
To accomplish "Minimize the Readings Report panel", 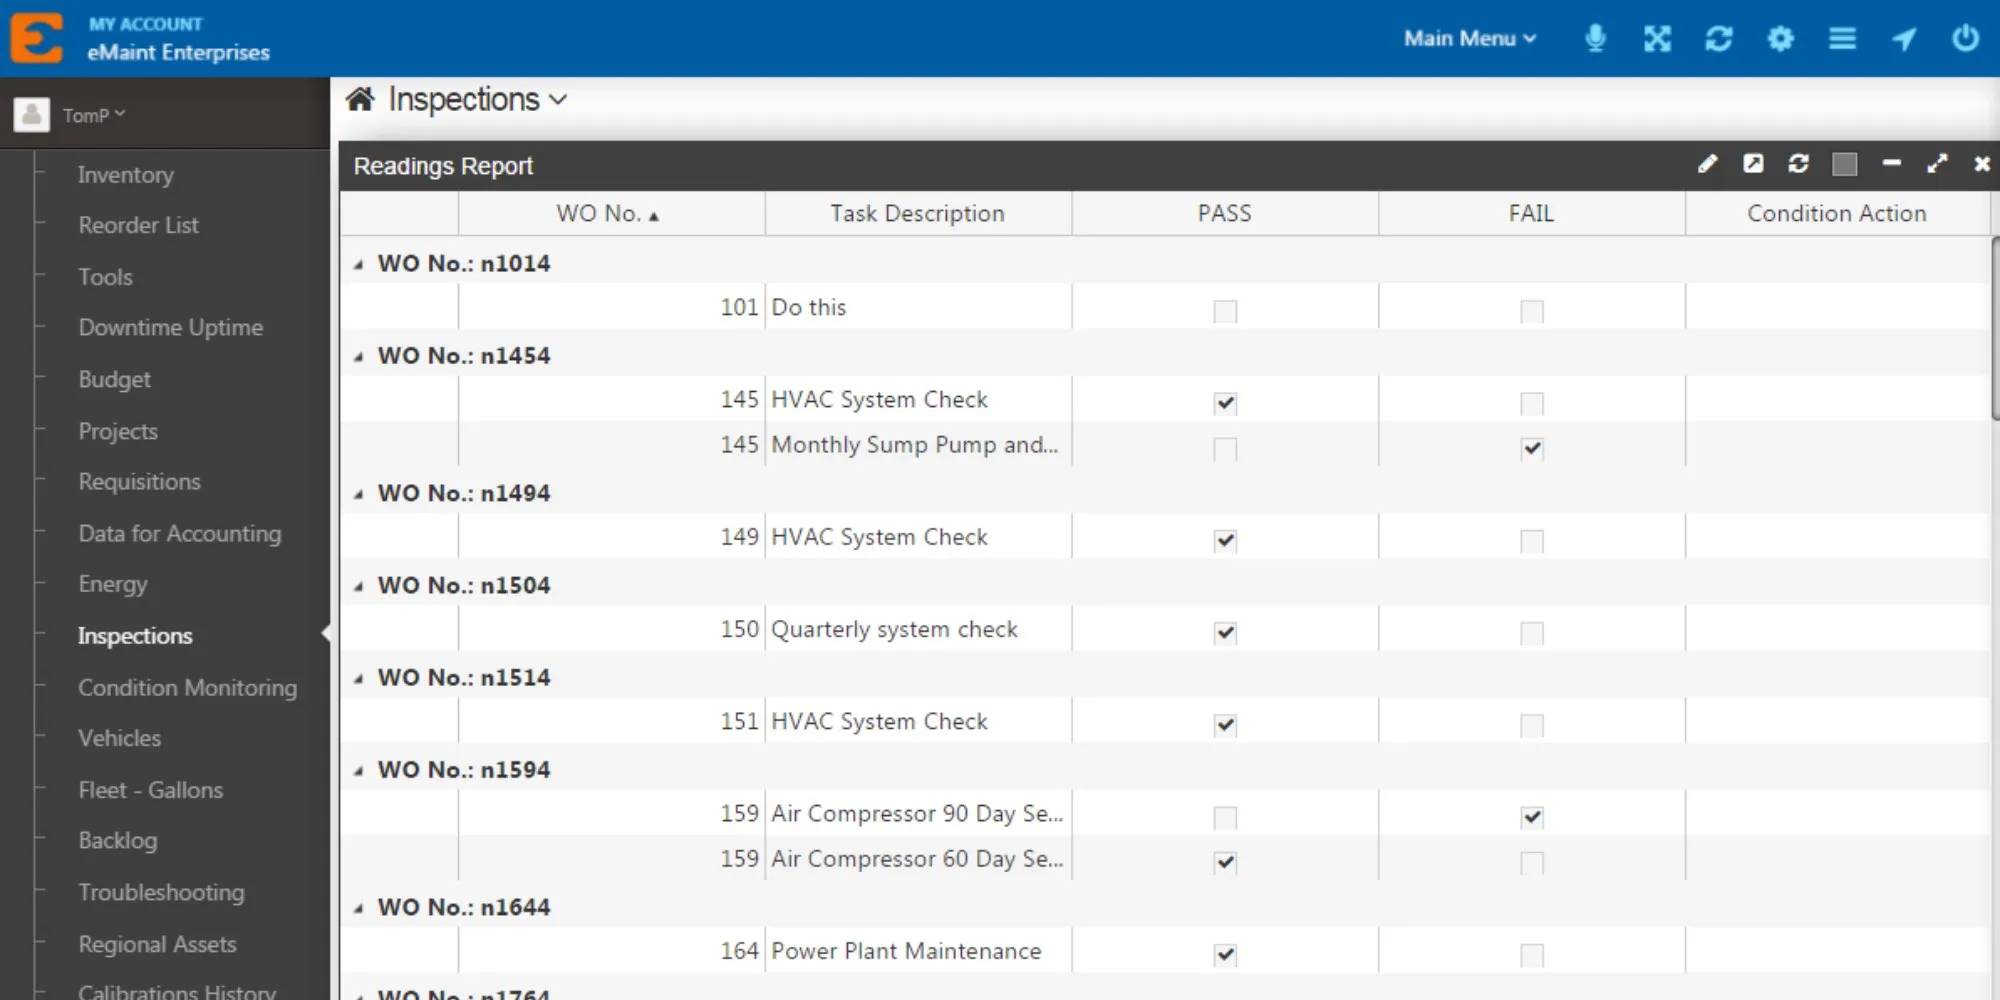I will pos(1891,163).
